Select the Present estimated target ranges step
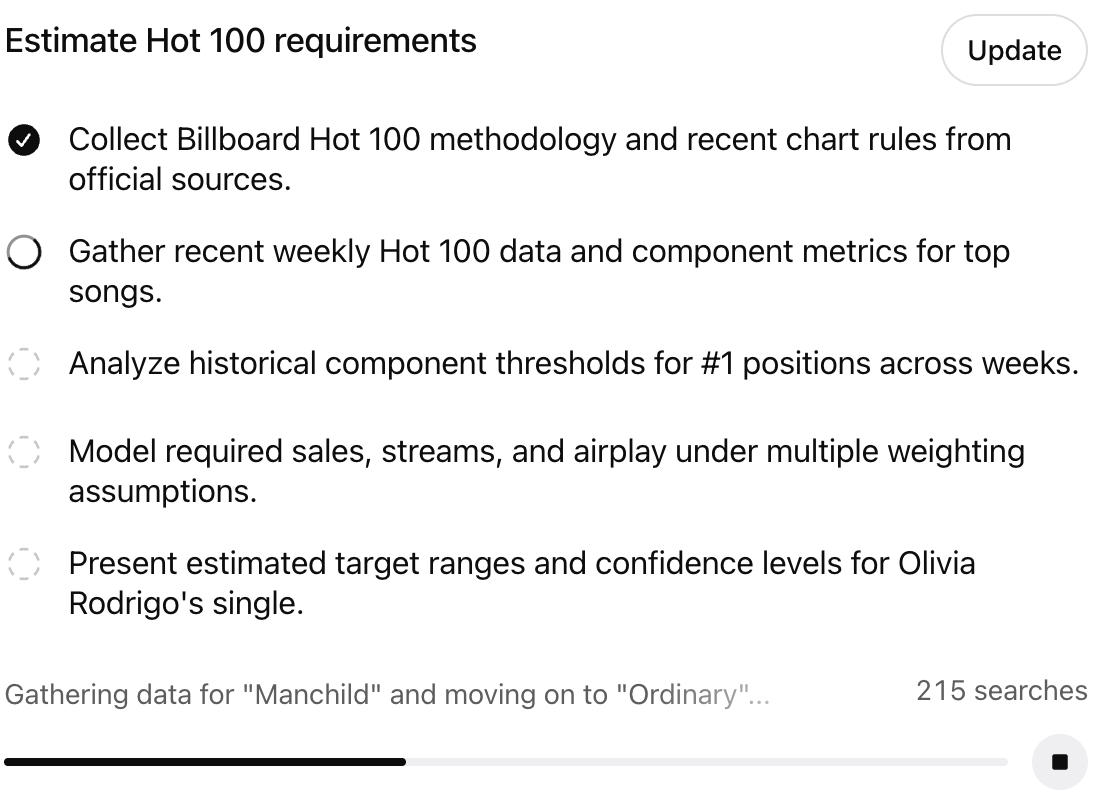 tap(522, 583)
